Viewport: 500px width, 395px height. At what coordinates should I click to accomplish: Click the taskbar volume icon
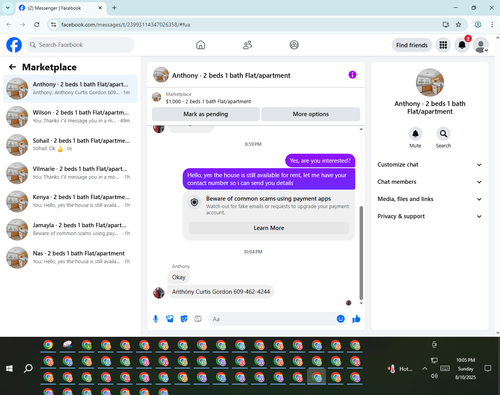point(434,376)
